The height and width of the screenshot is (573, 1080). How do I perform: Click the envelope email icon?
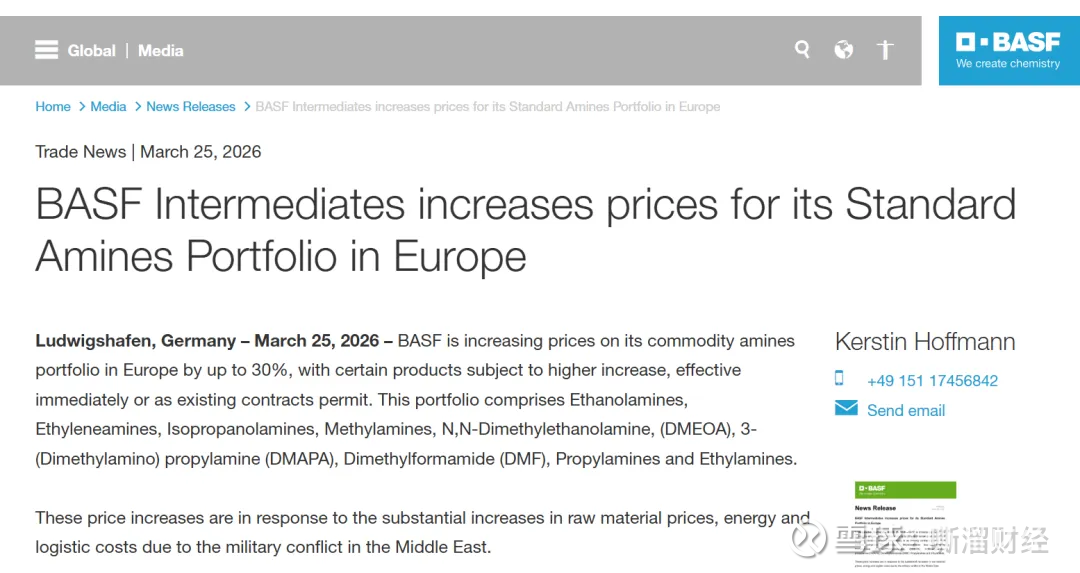click(x=846, y=408)
